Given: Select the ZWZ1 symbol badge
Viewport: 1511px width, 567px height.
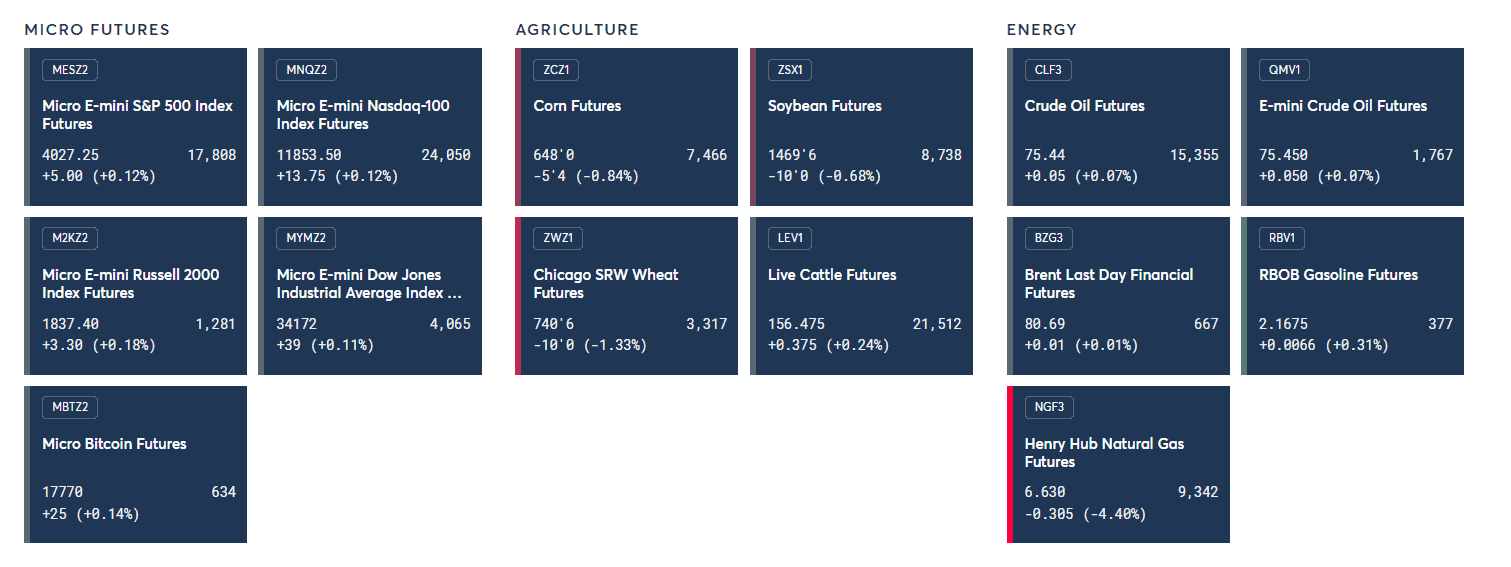Looking at the screenshot, I should pyautogui.click(x=558, y=239).
